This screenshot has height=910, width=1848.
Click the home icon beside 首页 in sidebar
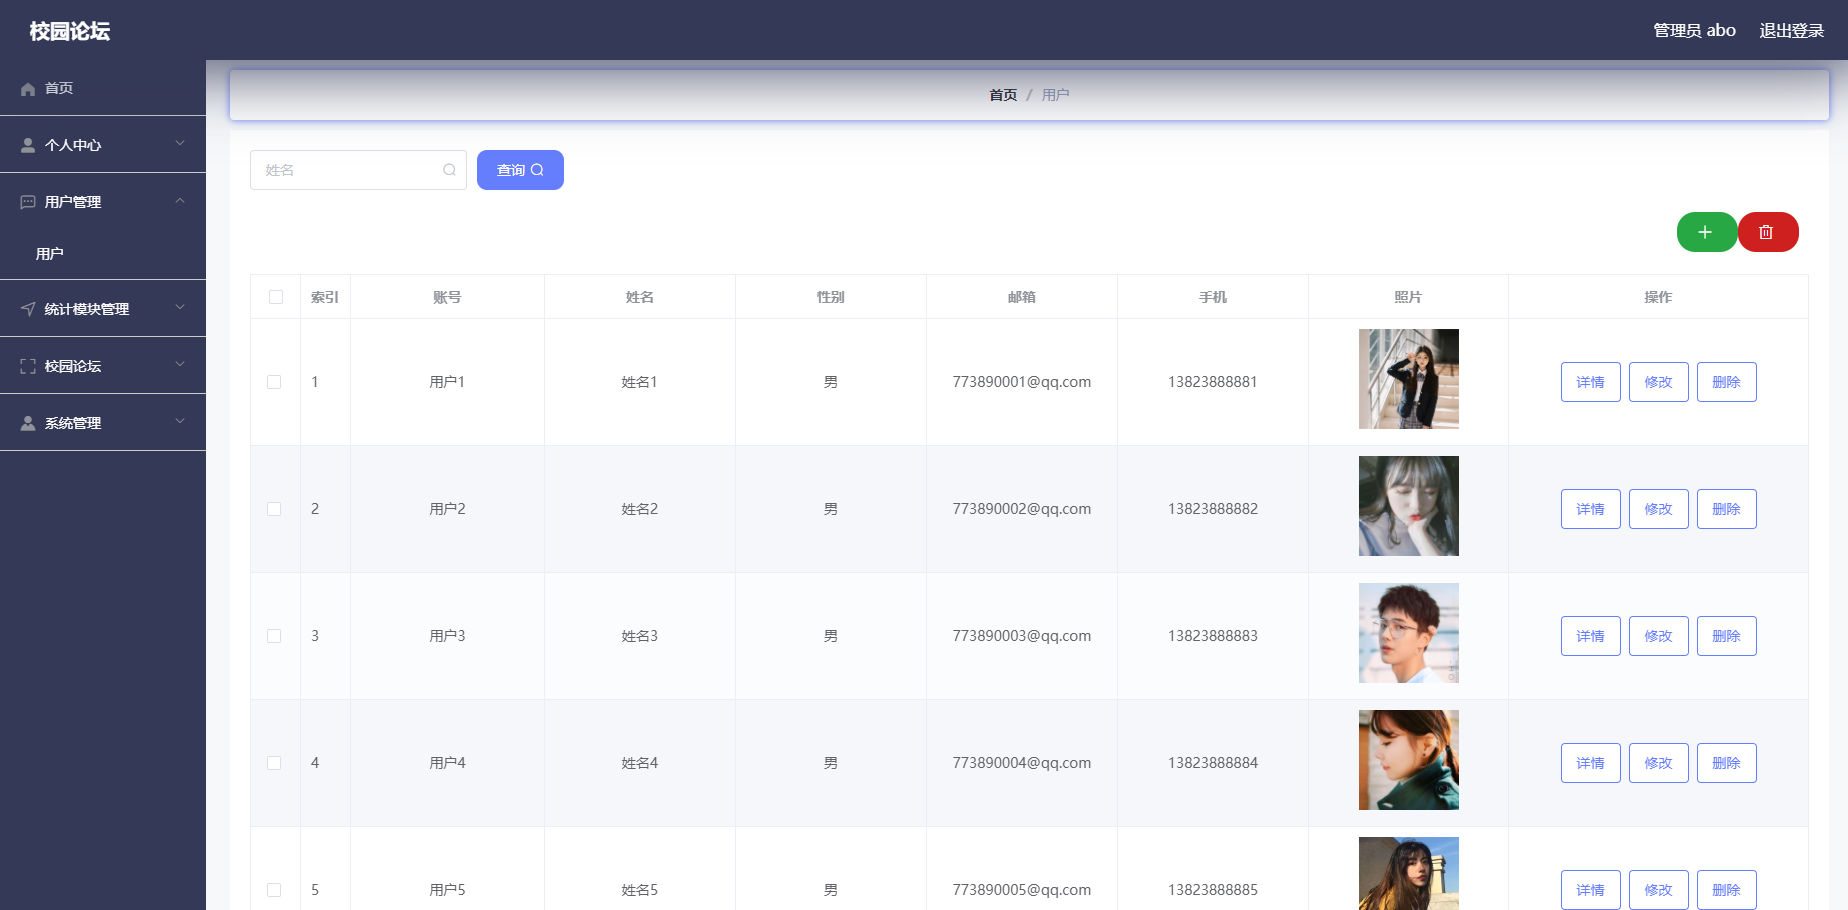[x=28, y=89]
